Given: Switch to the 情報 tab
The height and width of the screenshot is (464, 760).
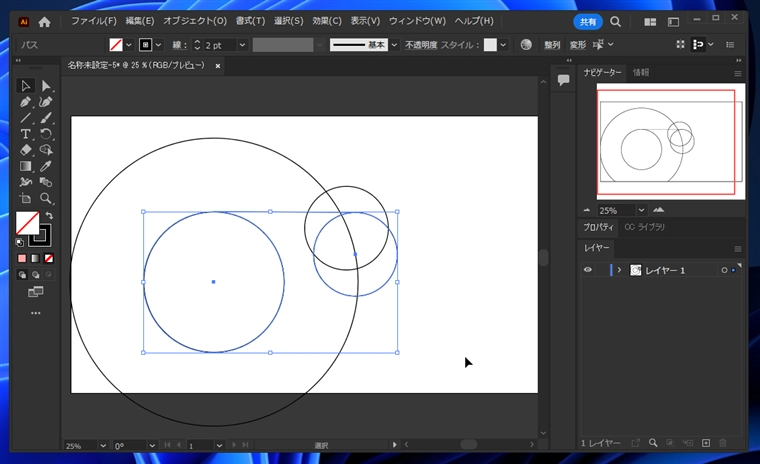Looking at the screenshot, I should pyautogui.click(x=641, y=72).
